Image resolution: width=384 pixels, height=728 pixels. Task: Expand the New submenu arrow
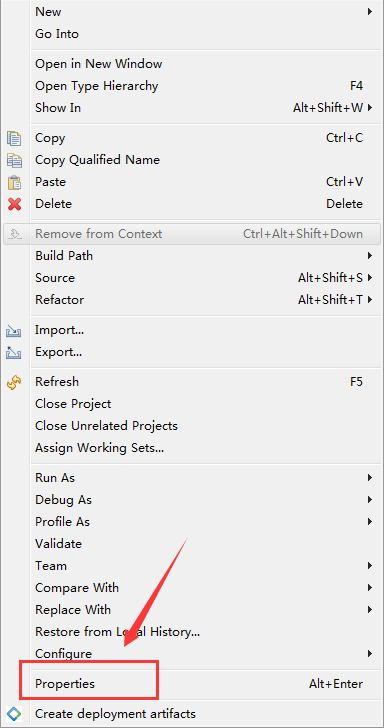(x=370, y=12)
